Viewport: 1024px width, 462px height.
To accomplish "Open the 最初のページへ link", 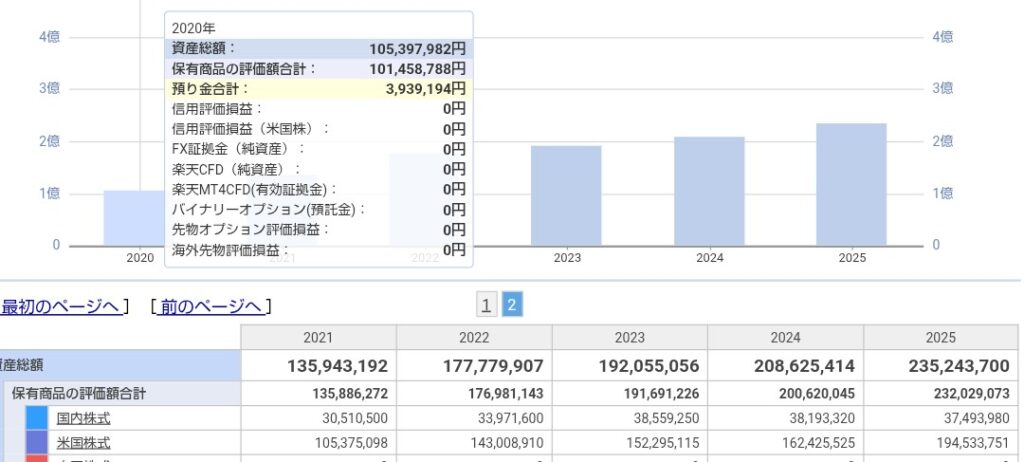I will (60, 307).
